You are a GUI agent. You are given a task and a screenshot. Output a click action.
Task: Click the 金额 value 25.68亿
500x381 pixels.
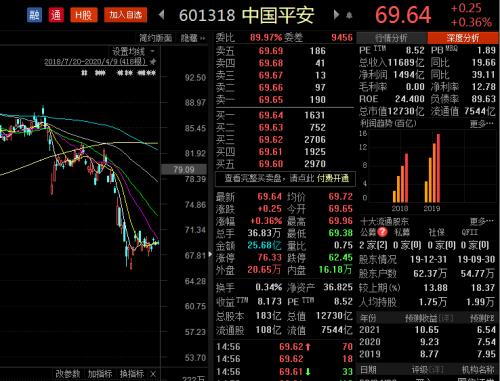[x=264, y=245]
